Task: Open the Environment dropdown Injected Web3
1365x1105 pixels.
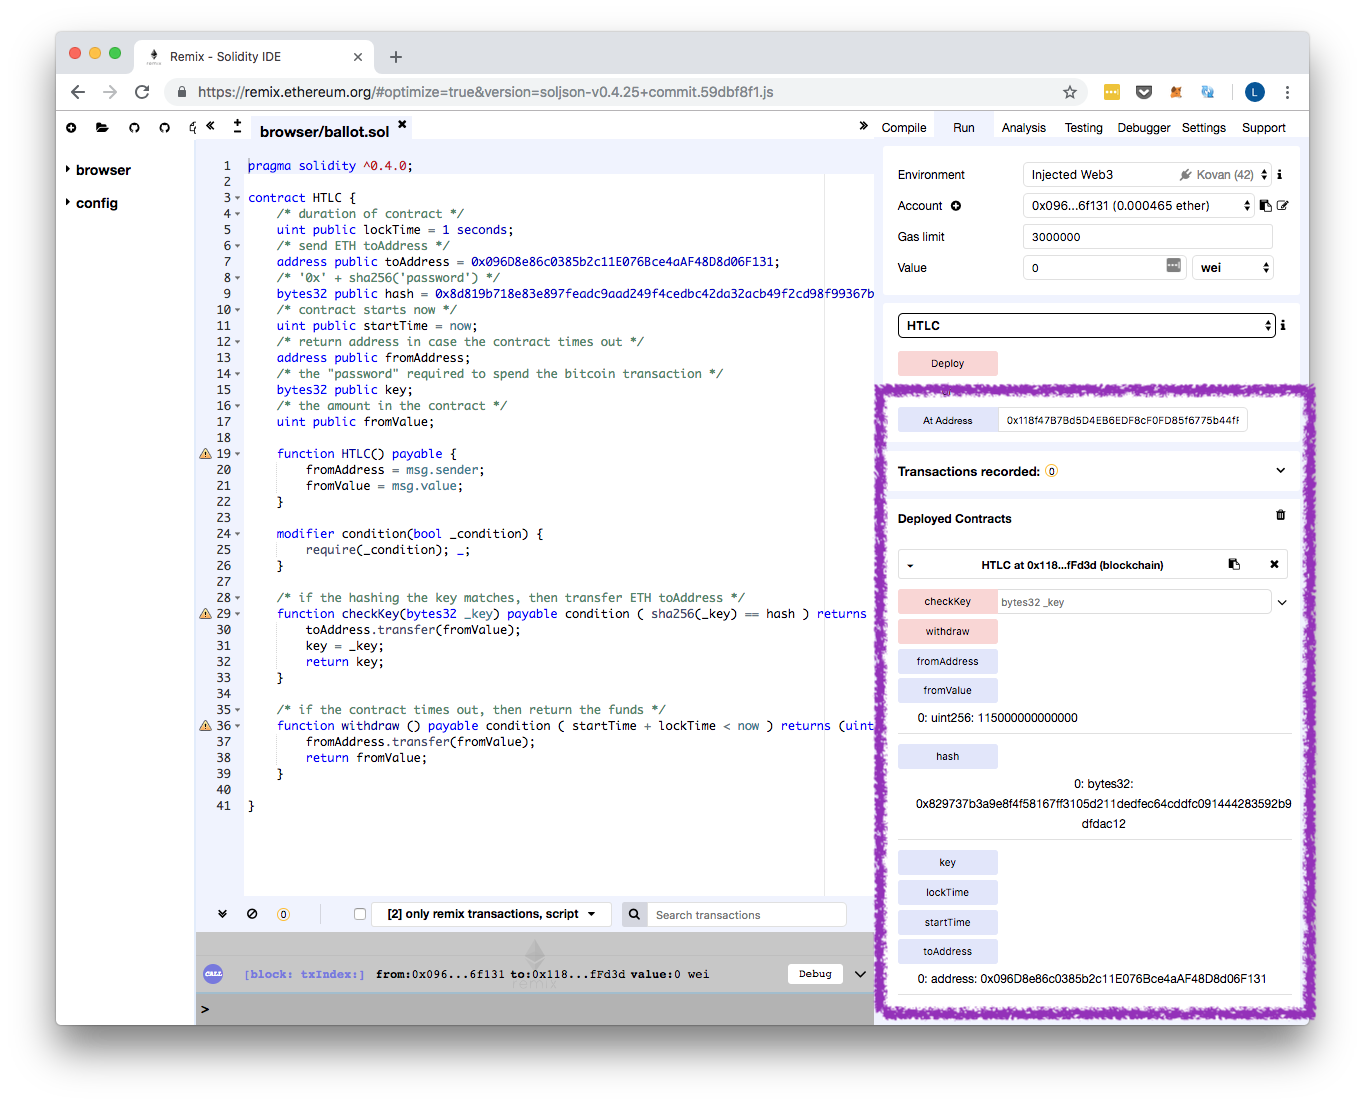Action: click(1147, 174)
